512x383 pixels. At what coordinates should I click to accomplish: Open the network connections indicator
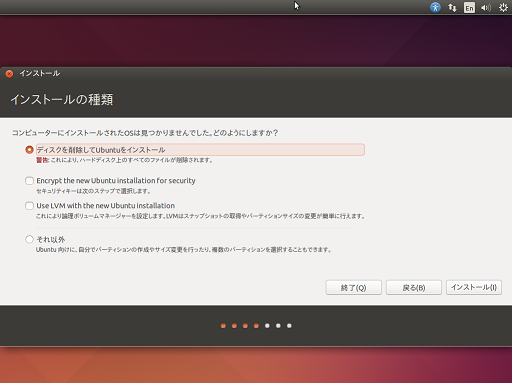[452, 7]
